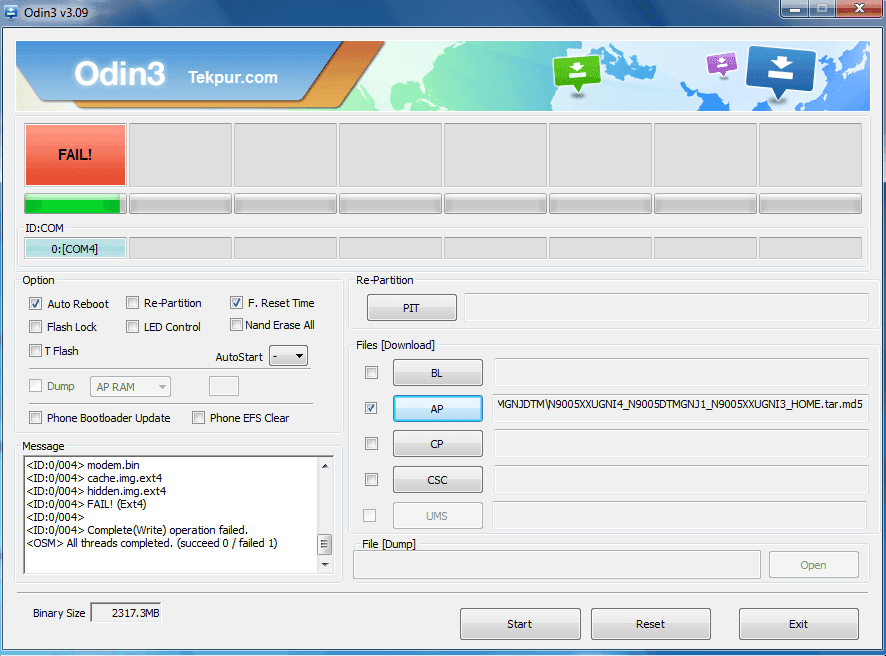Click the CP file path field

[681, 444]
